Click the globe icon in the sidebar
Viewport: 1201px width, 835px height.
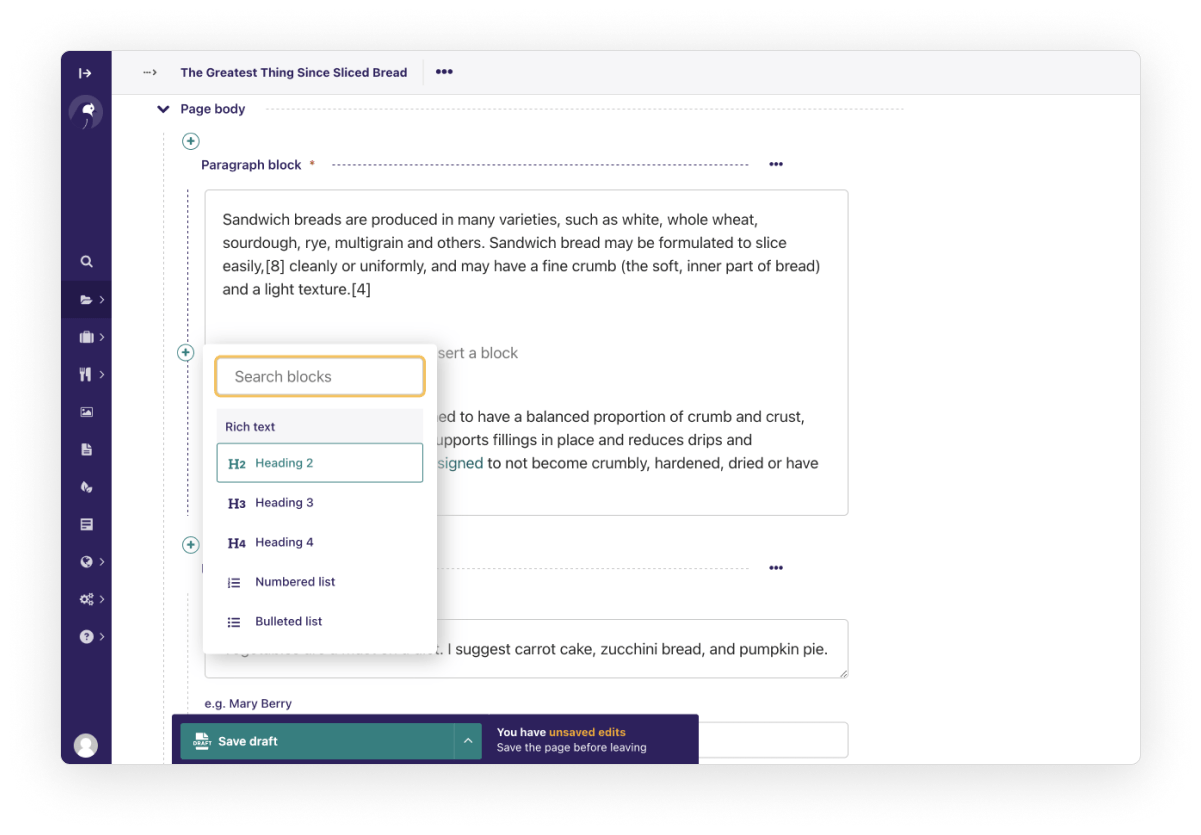click(x=84, y=561)
